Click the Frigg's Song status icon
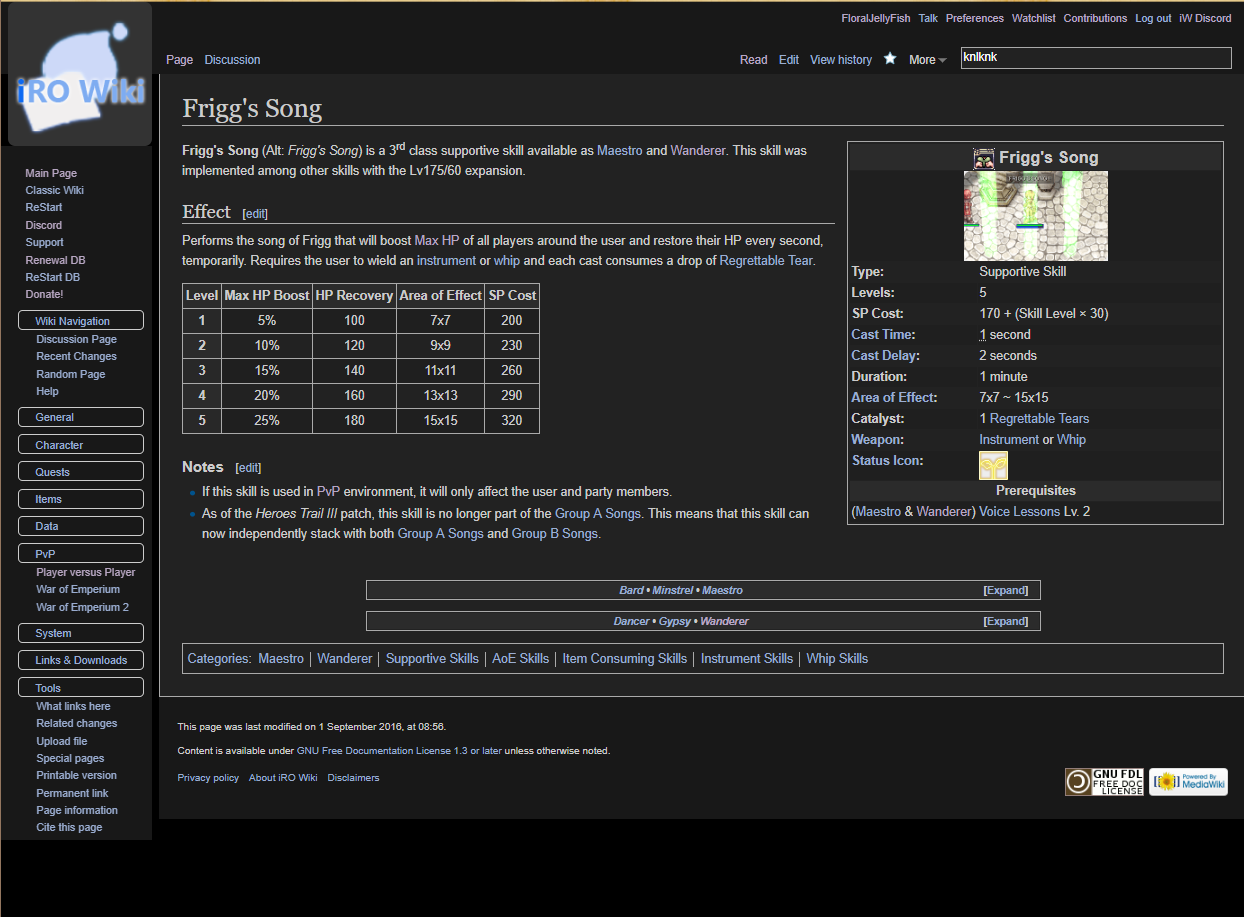This screenshot has height=917, width=1244. [x=993, y=465]
